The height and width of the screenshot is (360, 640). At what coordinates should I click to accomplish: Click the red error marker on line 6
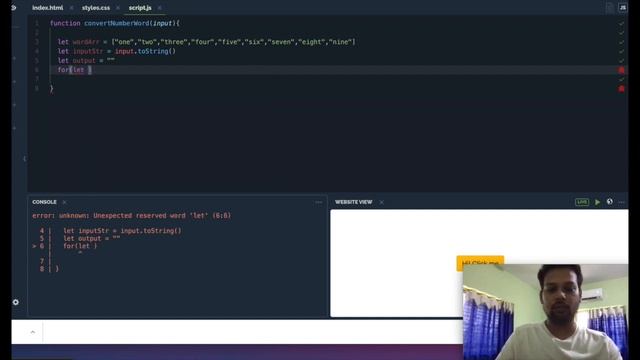[621, 70]
